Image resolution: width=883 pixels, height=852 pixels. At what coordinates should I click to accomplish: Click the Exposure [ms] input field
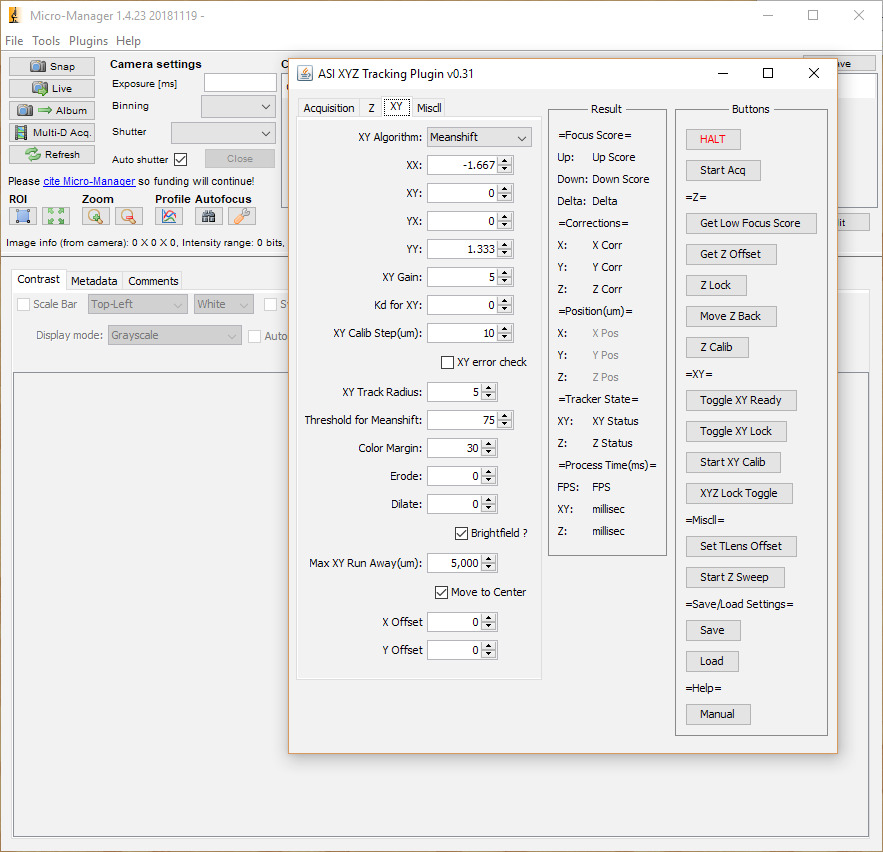click(x=240, y=83)
